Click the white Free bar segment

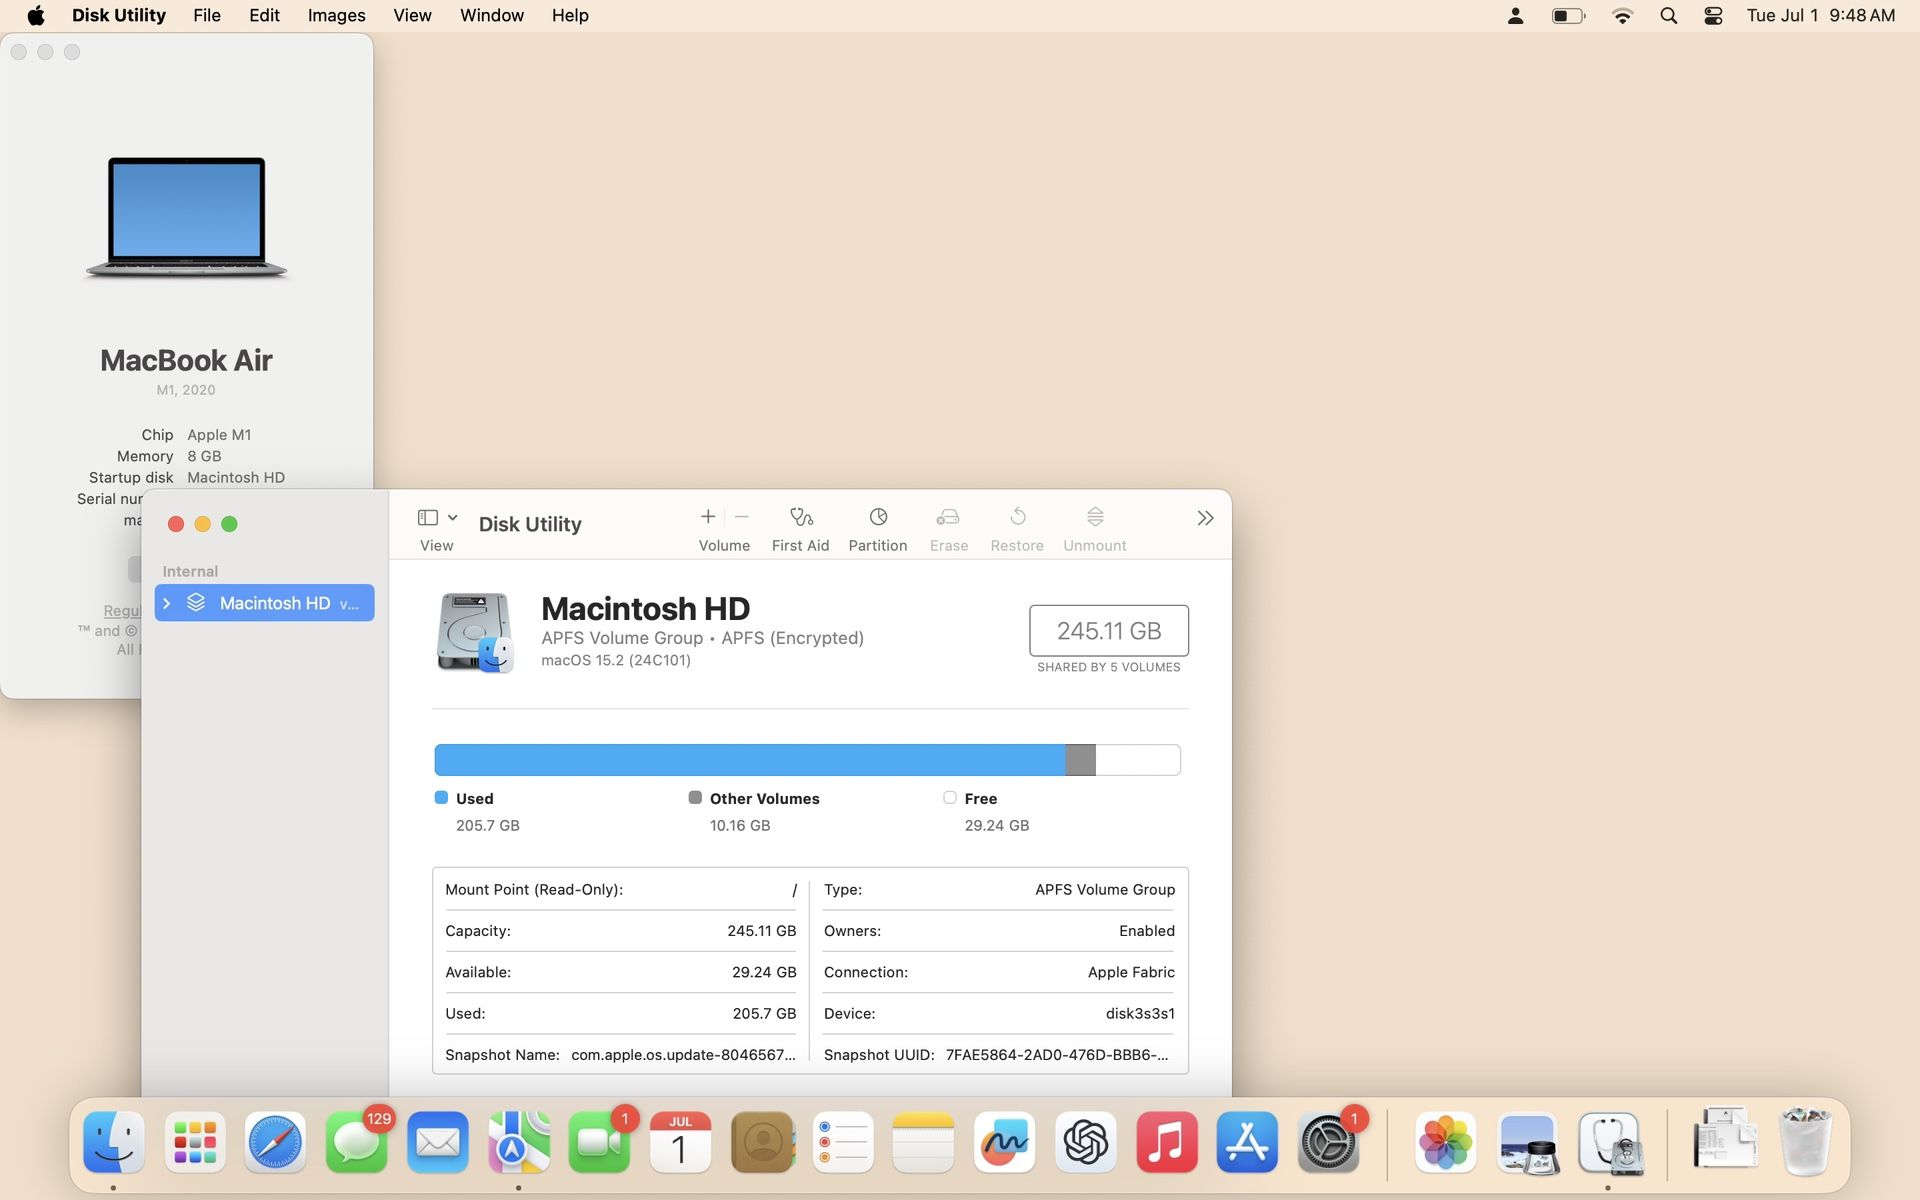pos(1138,760)
